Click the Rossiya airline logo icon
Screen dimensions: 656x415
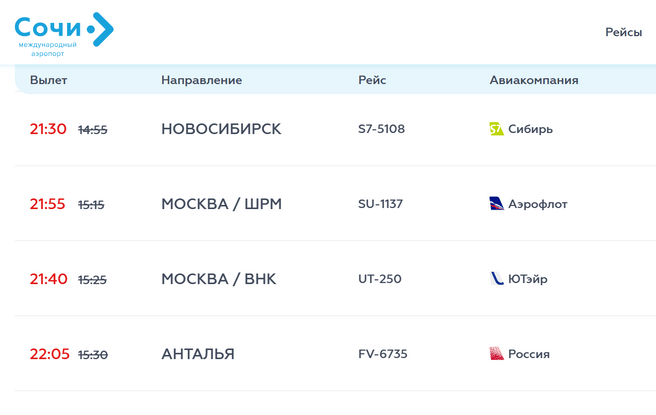[496, 354]
